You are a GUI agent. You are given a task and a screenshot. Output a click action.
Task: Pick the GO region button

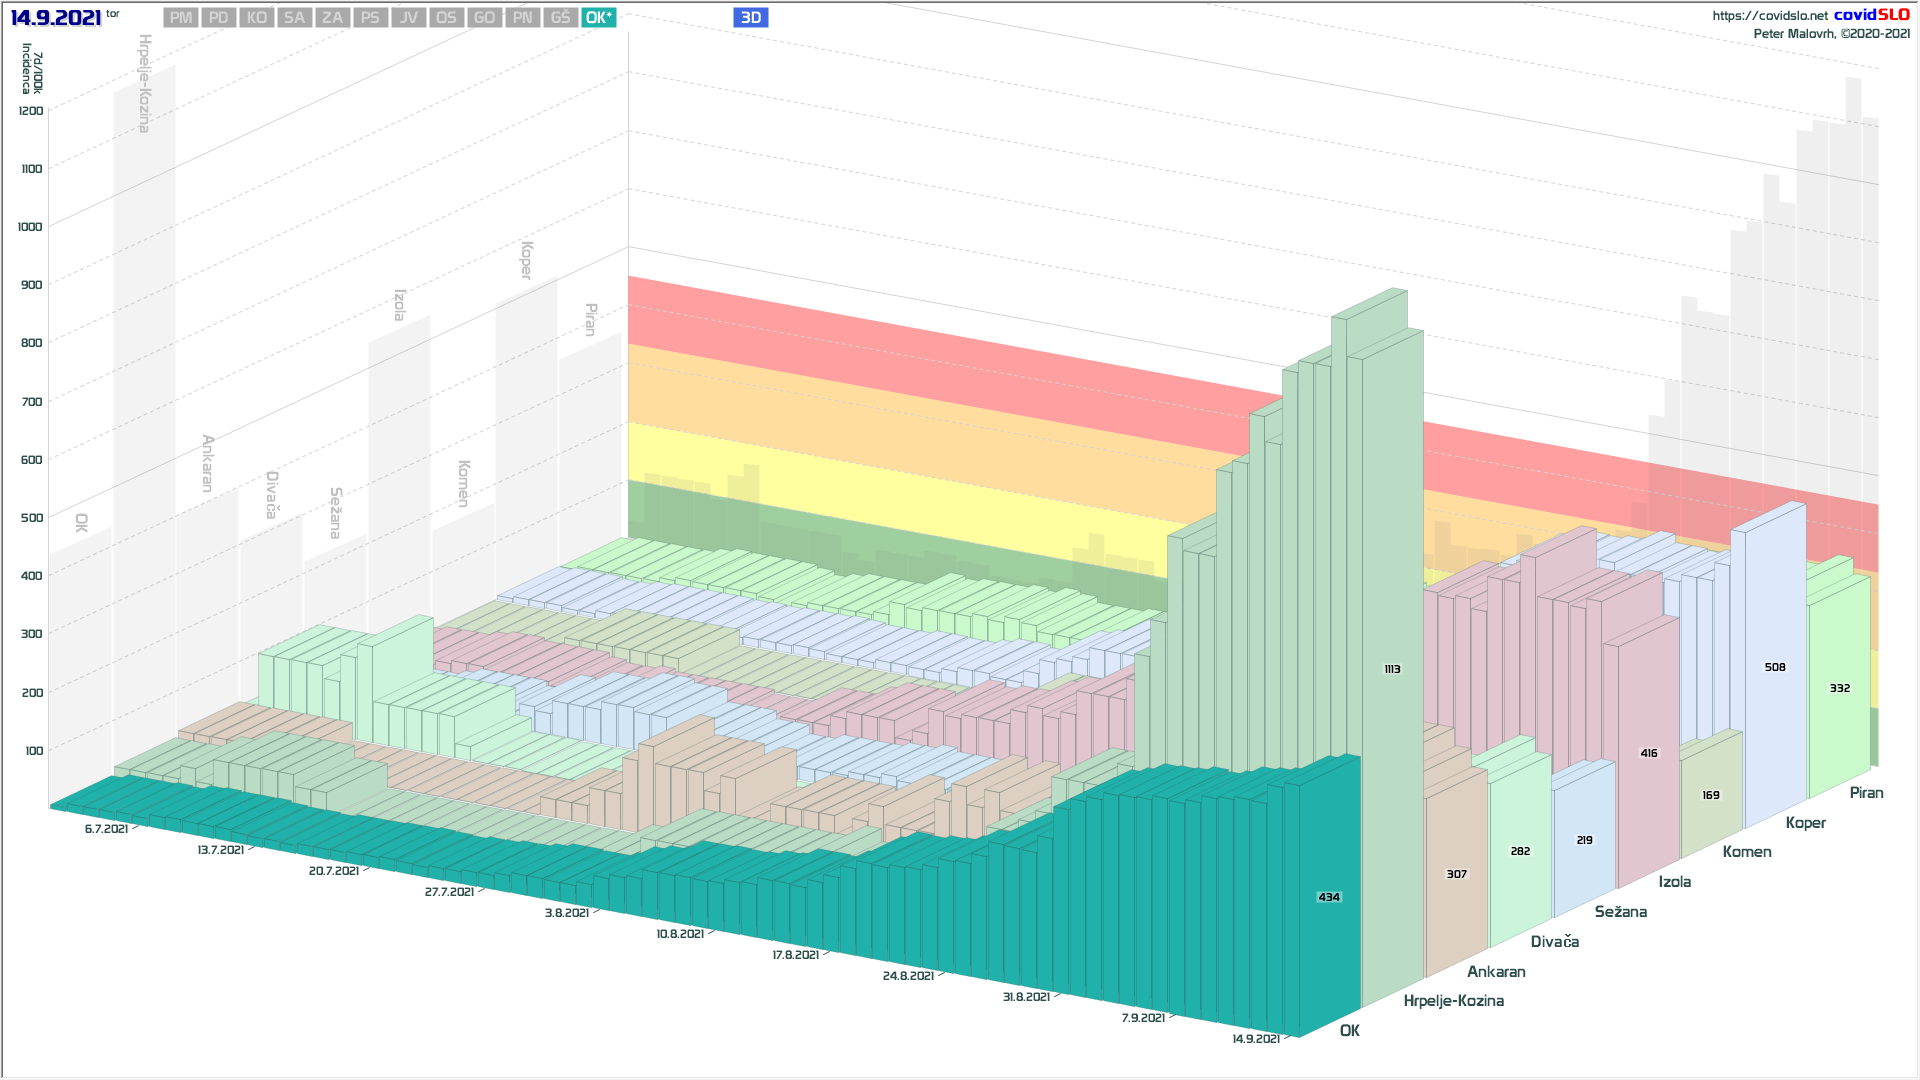coord(484,18)
